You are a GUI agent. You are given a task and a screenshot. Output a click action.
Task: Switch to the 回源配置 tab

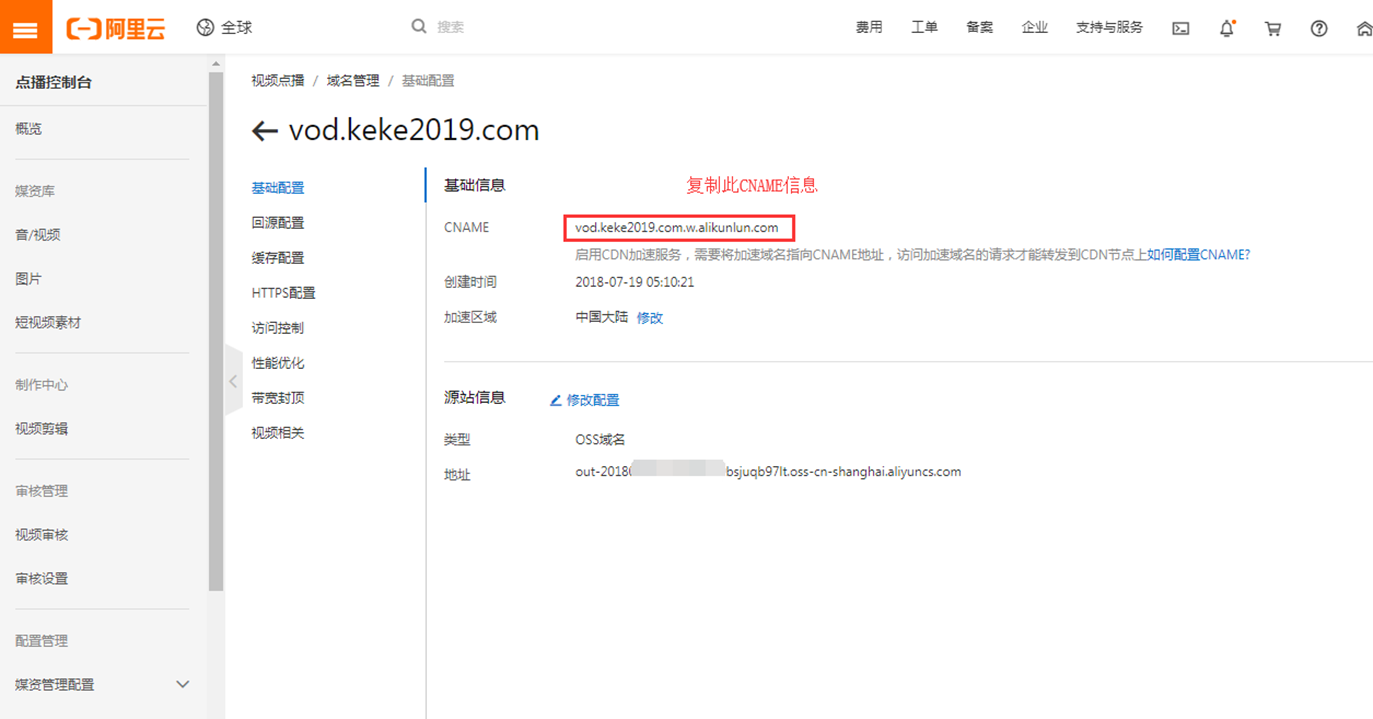click(278, 223)
